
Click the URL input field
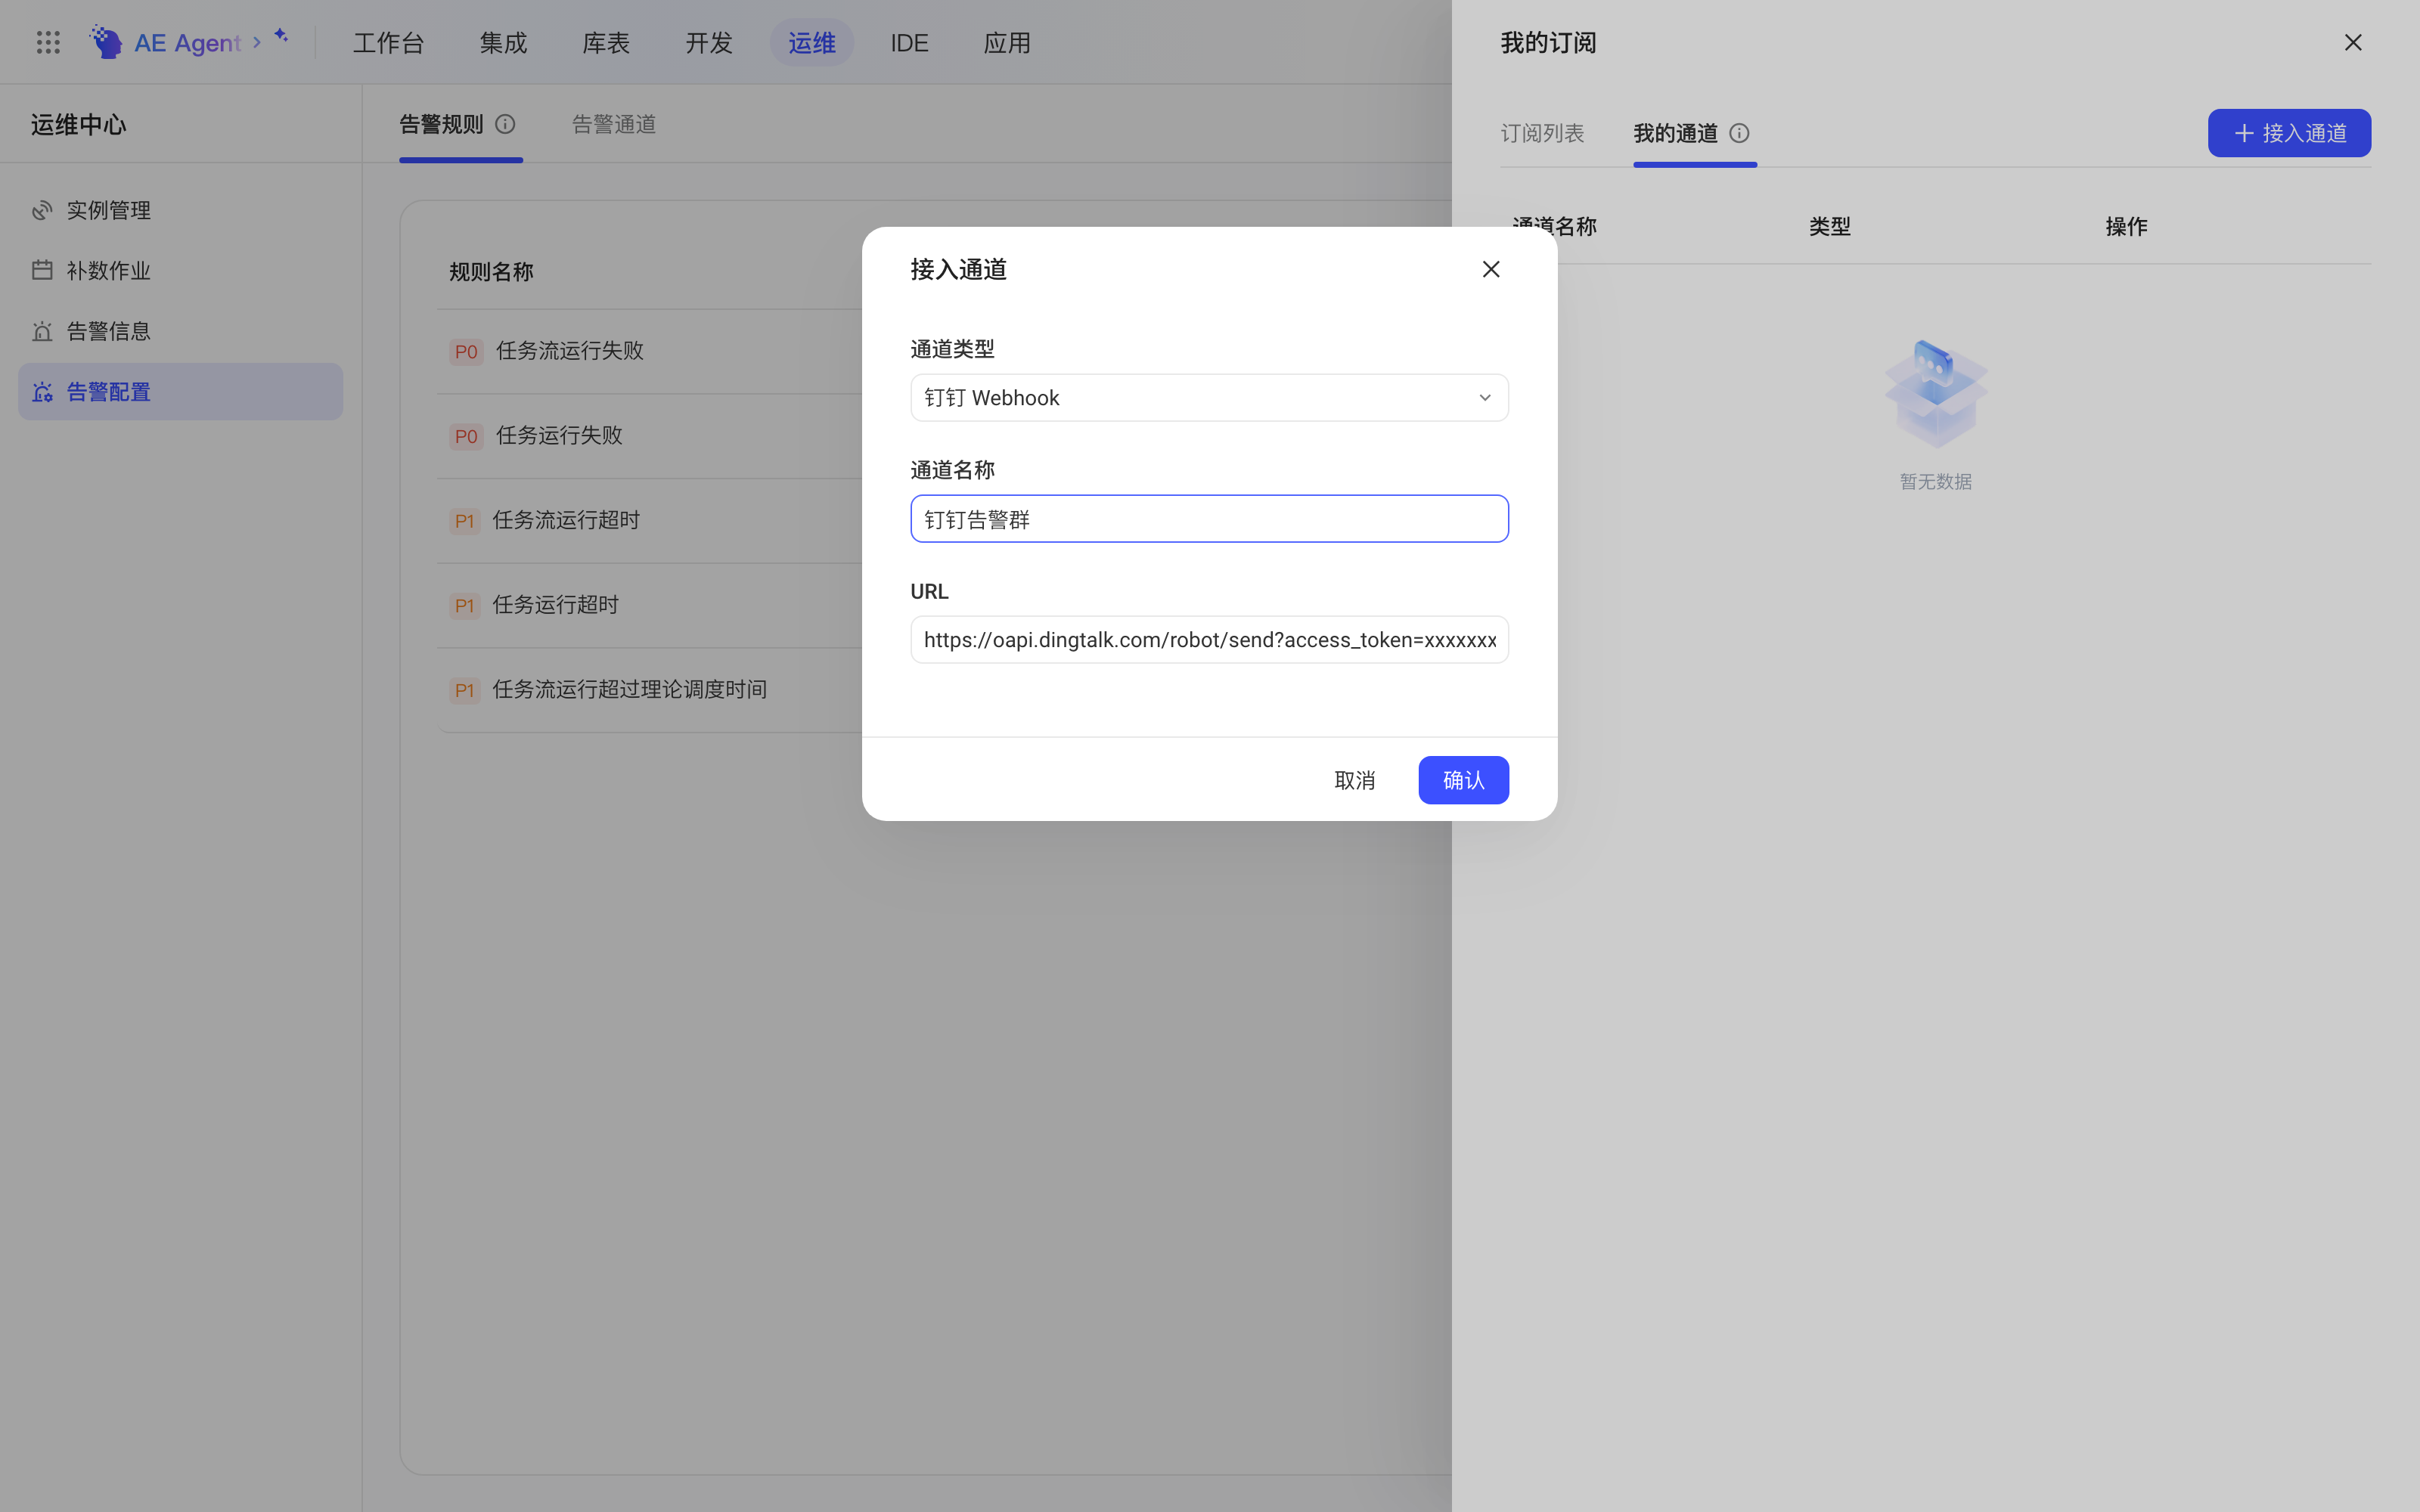1209,640
